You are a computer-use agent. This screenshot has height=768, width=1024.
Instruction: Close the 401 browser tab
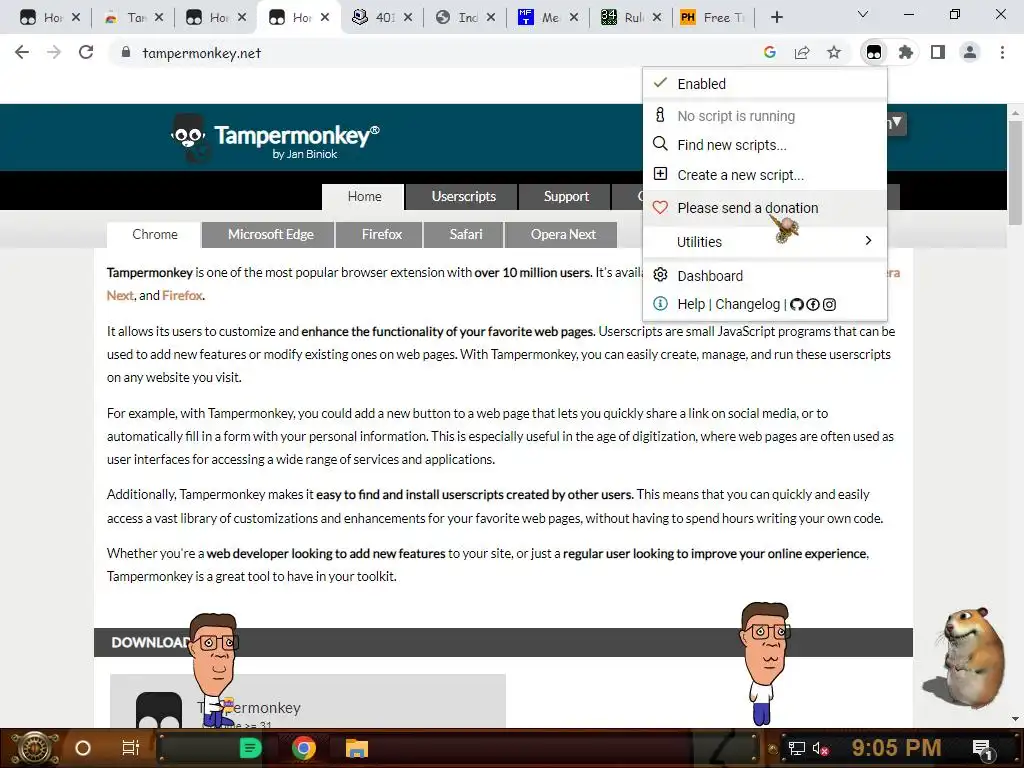408,18
